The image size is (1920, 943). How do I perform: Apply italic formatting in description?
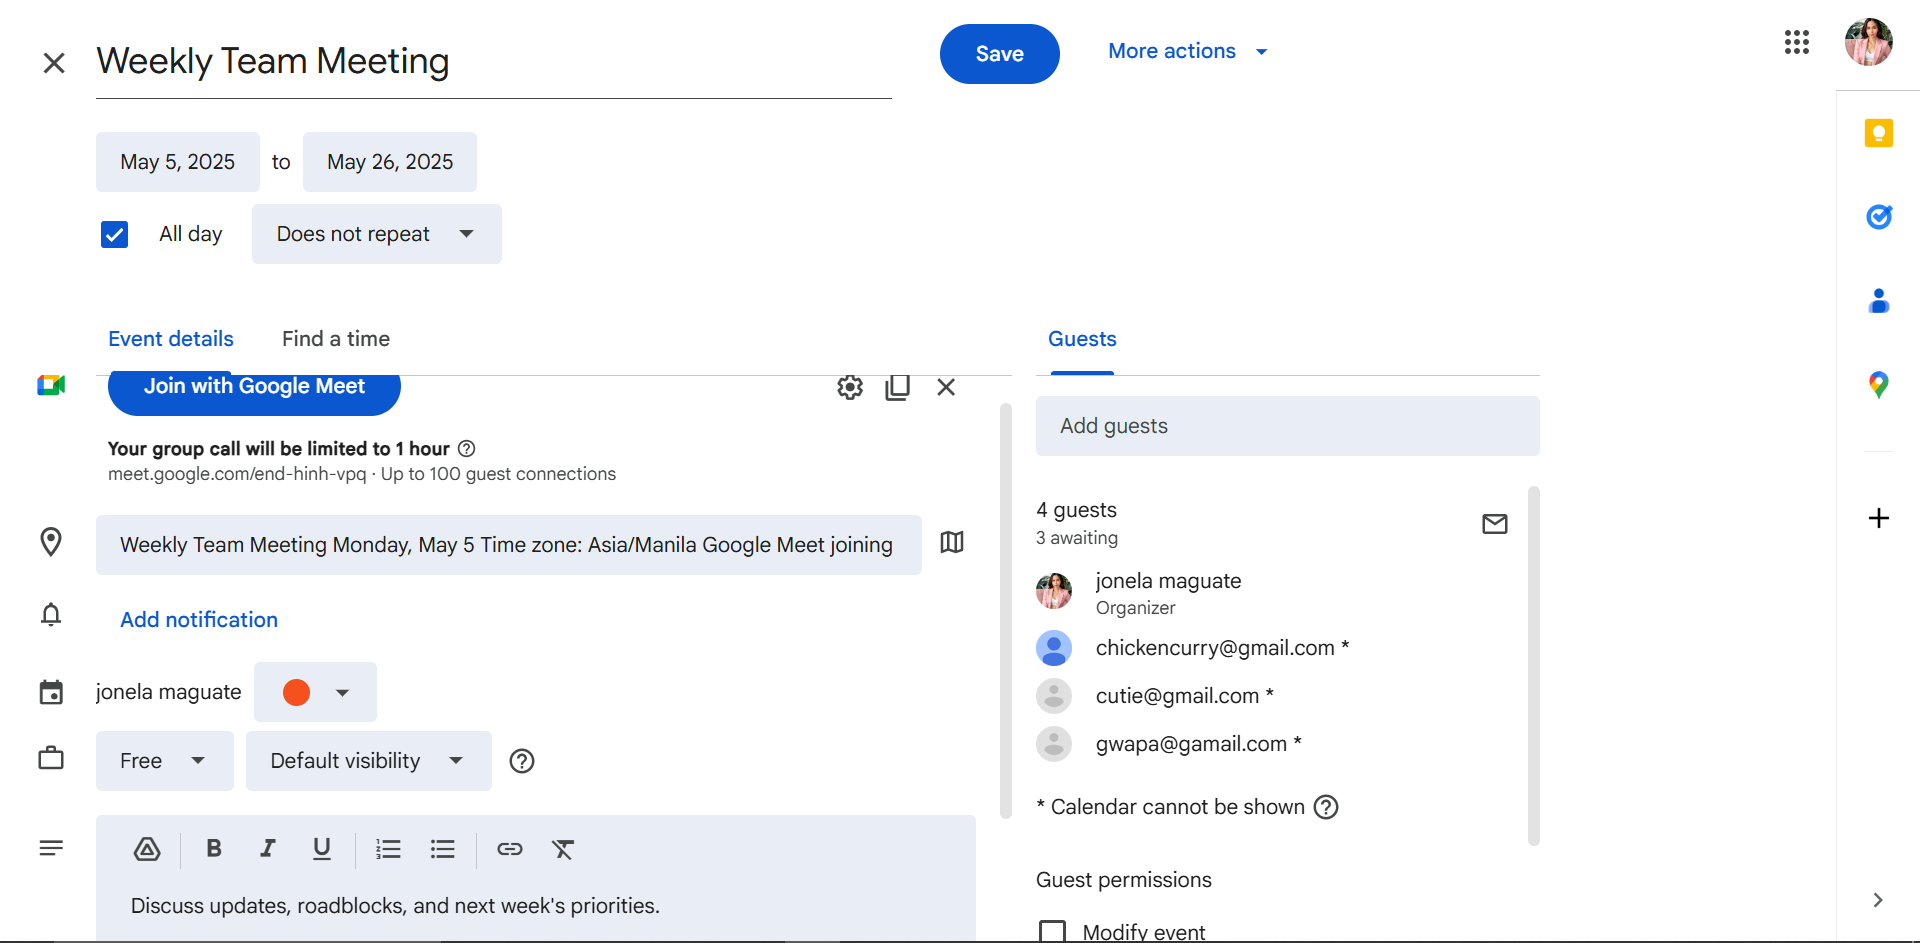[267, 849]
